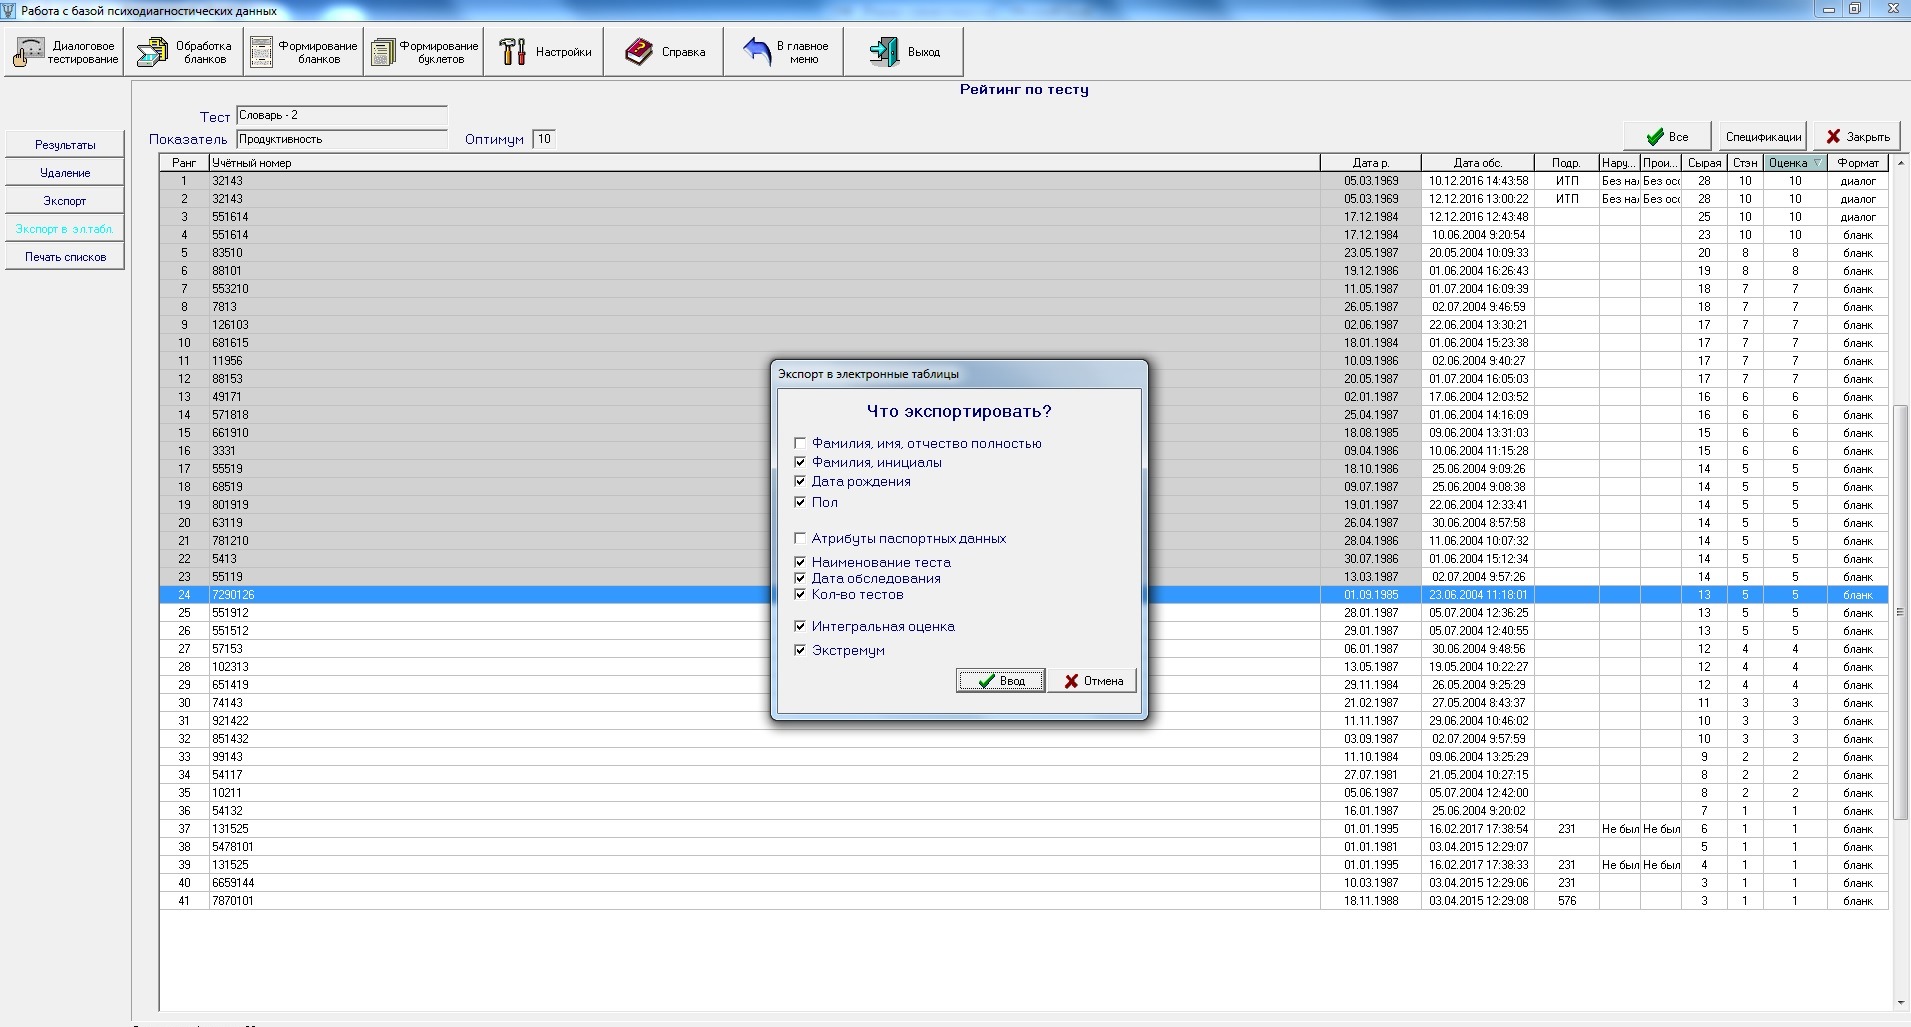Enable Фамилия, имя, отчество полностью checkbox
Screen dimensions: 1911x1027
(x=800, y=443)
